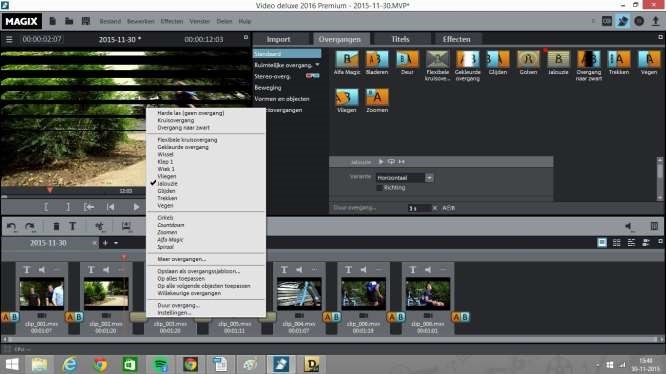This screenshot has height=374, width=666.
Task: Select the Bladeren transition thumbnail
Action: pyautogui.click(x=377, y=59)
